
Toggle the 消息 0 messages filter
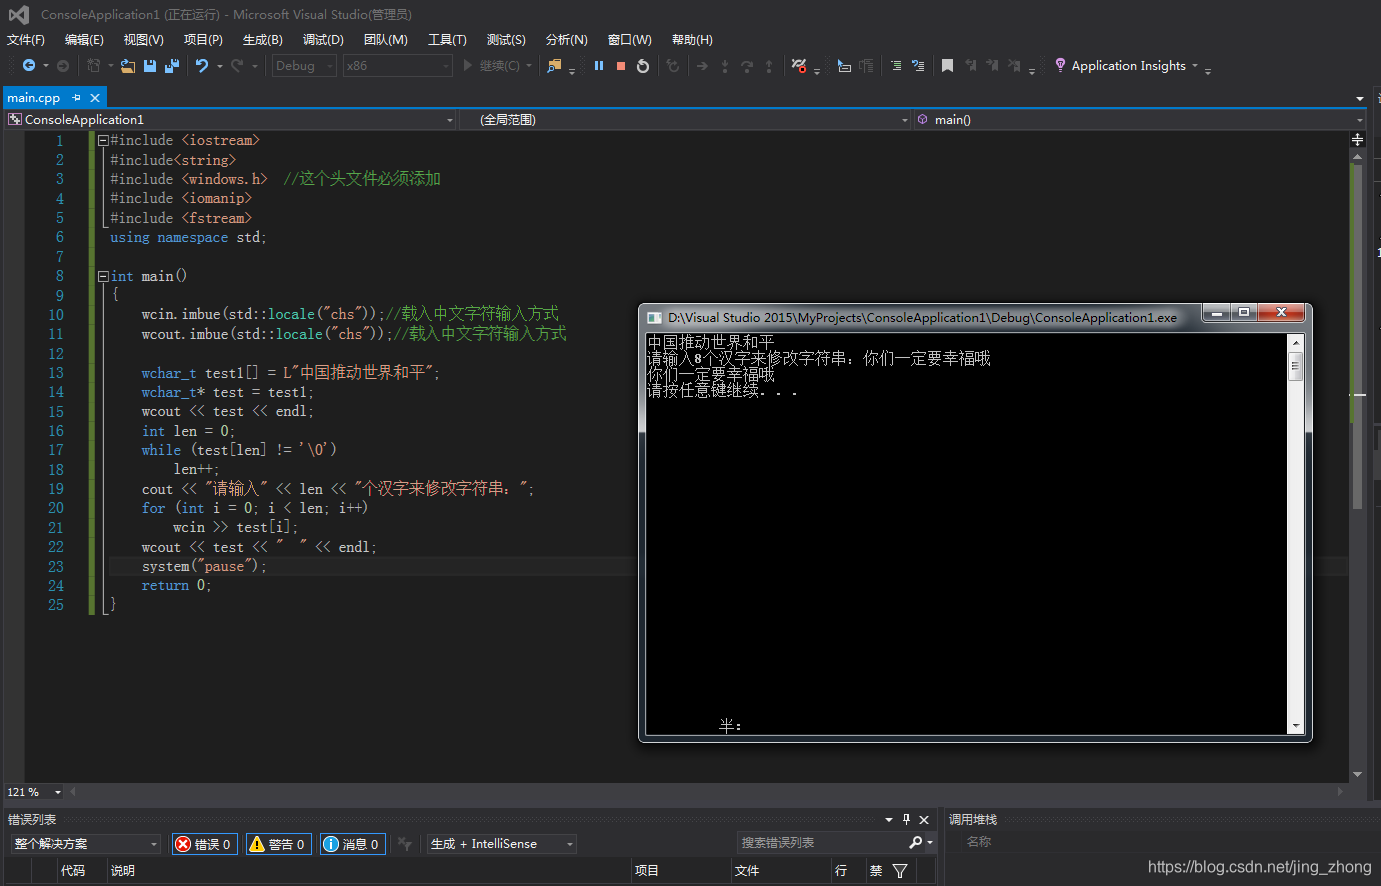pos(352,843)
